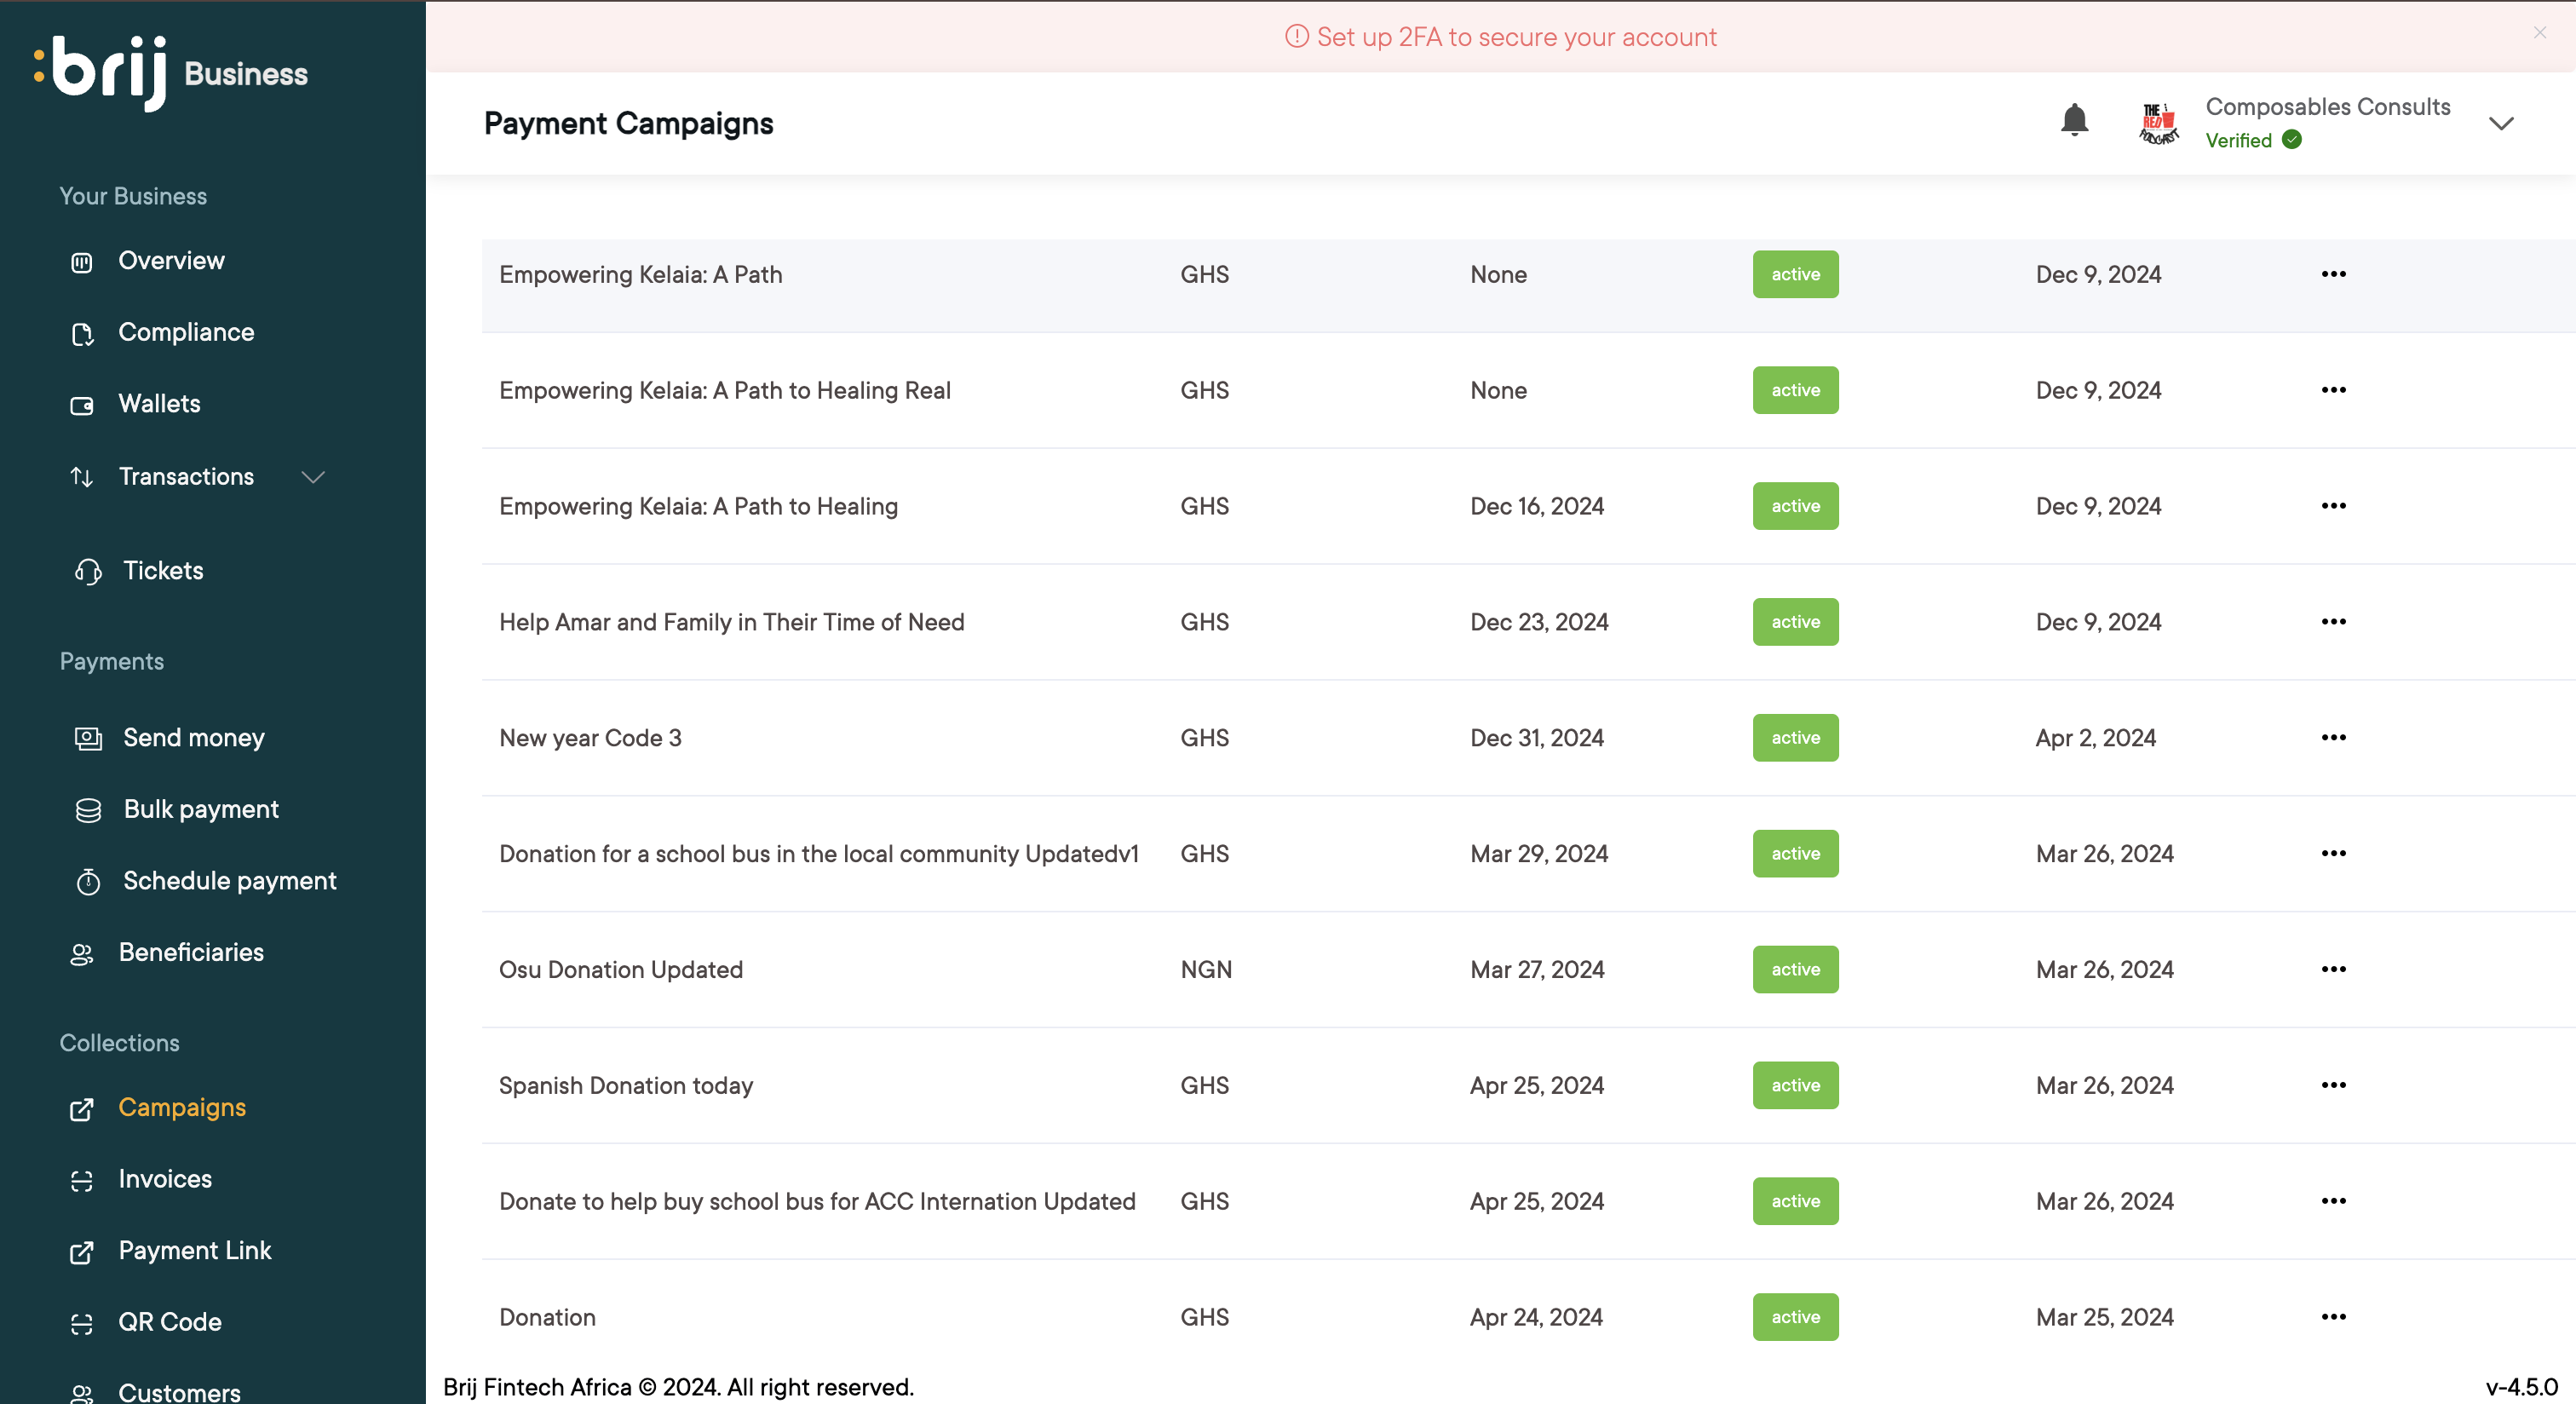Image resolution: width=2576 pixels, height=1404 pixels.
Task: Click the Wallets icon in sidebar
Action: [82, 405]
